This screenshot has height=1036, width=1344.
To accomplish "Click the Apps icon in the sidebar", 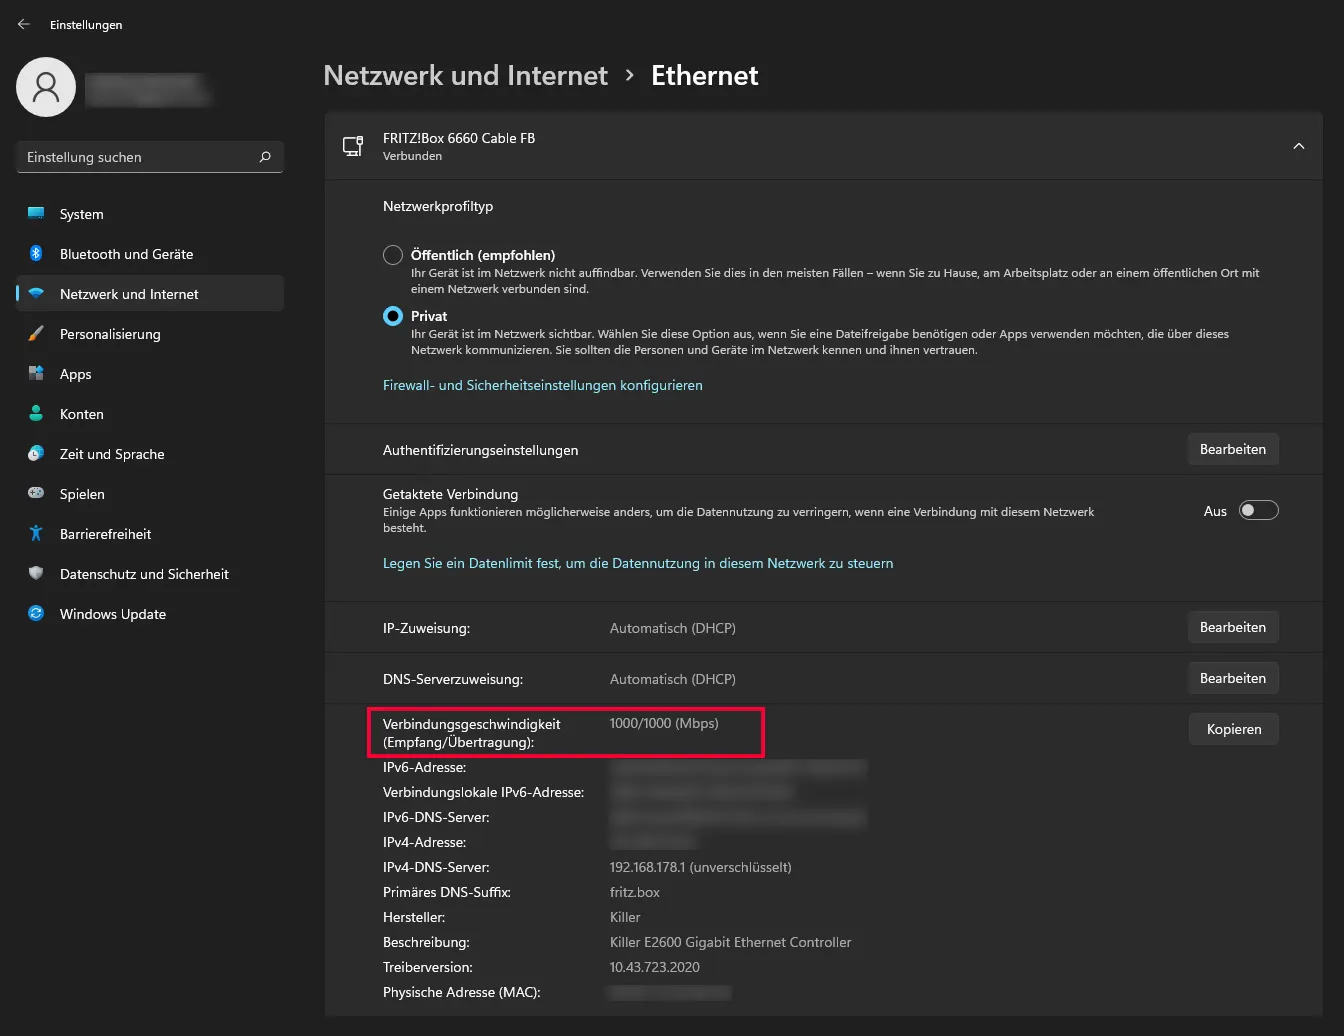I will point(36,374).
